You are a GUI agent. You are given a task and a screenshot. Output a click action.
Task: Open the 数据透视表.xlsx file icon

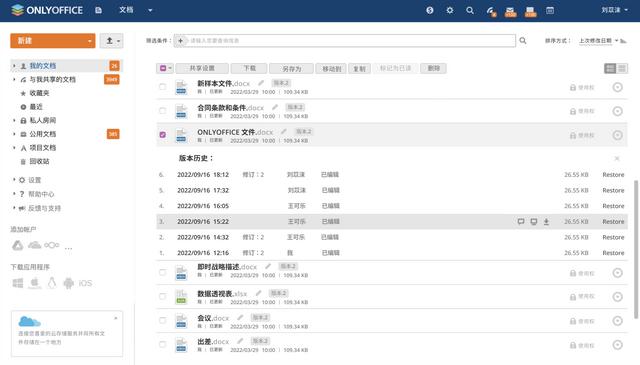tap(181, 297)
